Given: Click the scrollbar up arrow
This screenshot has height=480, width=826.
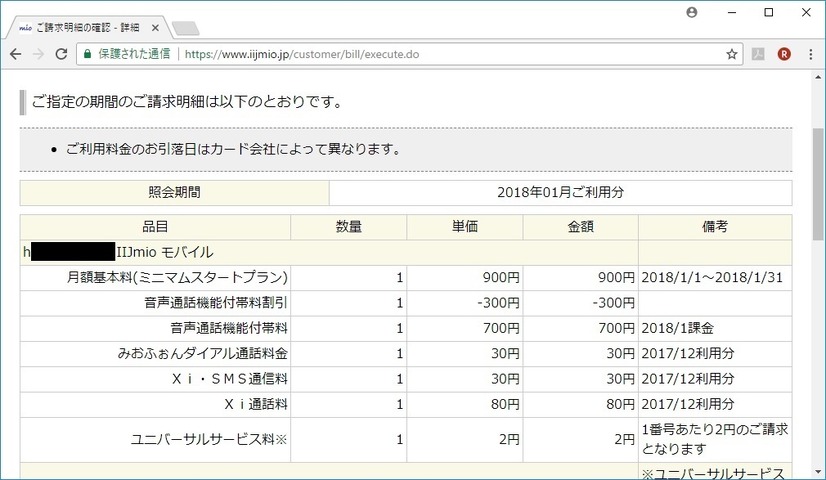Looking at the screenshot, I should point(818,77).
